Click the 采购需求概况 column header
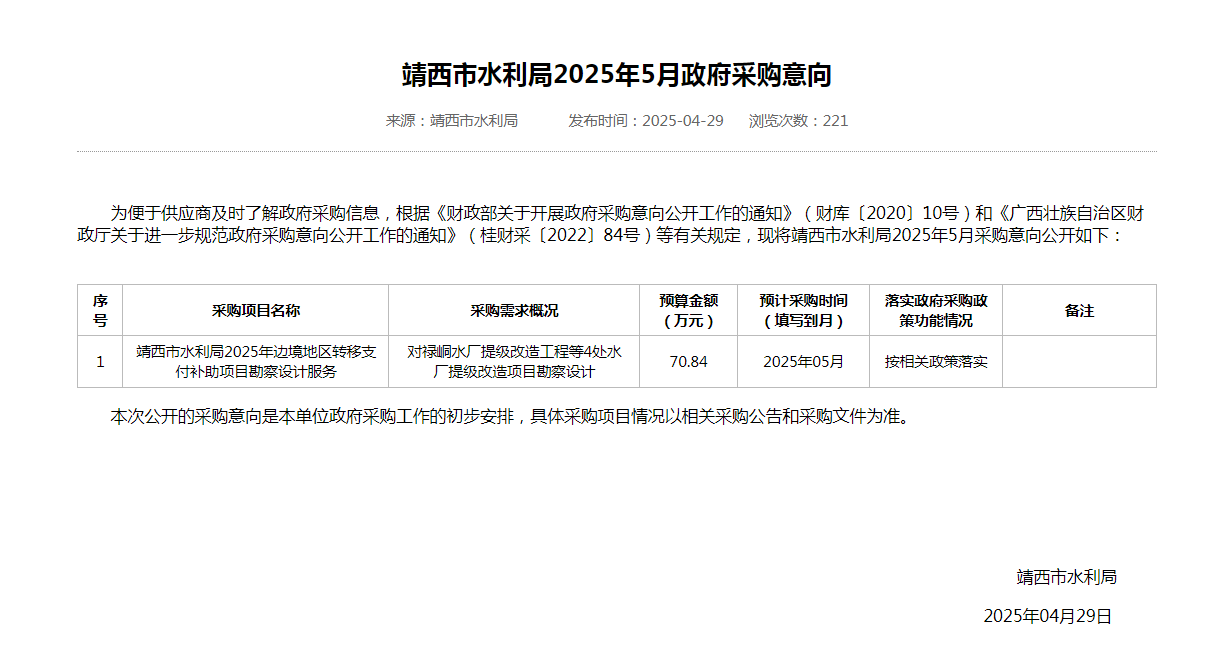The width and height of the screenshot is (1229, 664). 514,310
